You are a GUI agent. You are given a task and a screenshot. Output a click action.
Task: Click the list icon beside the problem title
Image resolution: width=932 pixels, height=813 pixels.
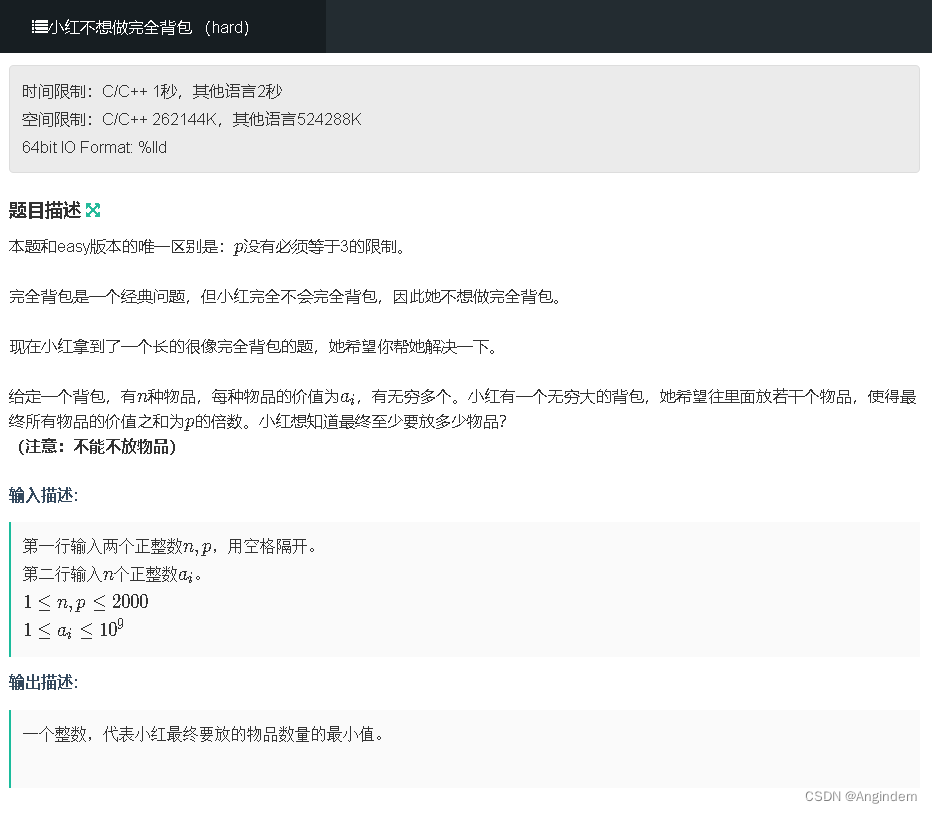coord(40,27)
